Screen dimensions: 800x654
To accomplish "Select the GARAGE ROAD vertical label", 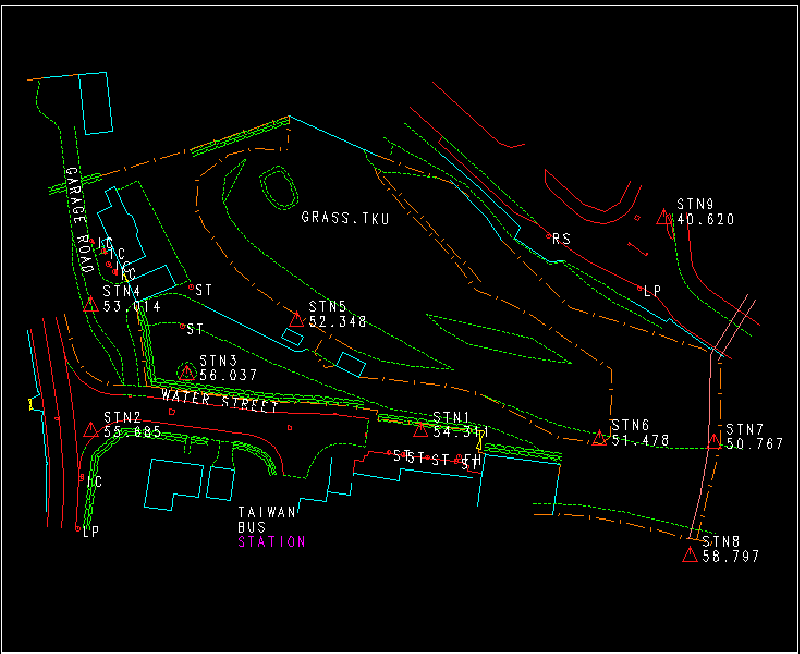I will (79, 220).
